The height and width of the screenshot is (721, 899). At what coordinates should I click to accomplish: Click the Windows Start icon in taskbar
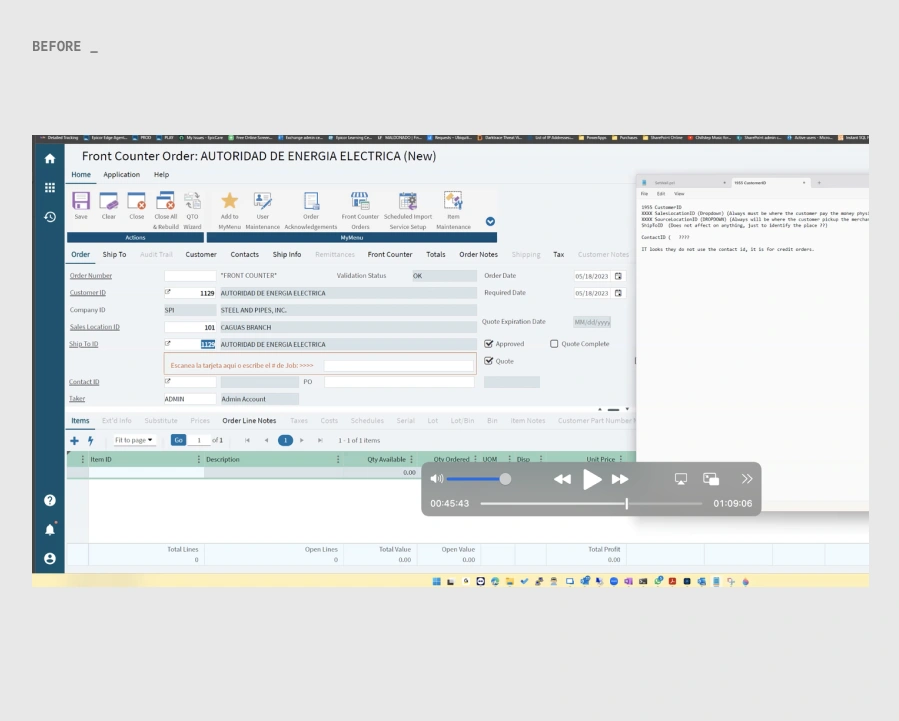[436, 581]
